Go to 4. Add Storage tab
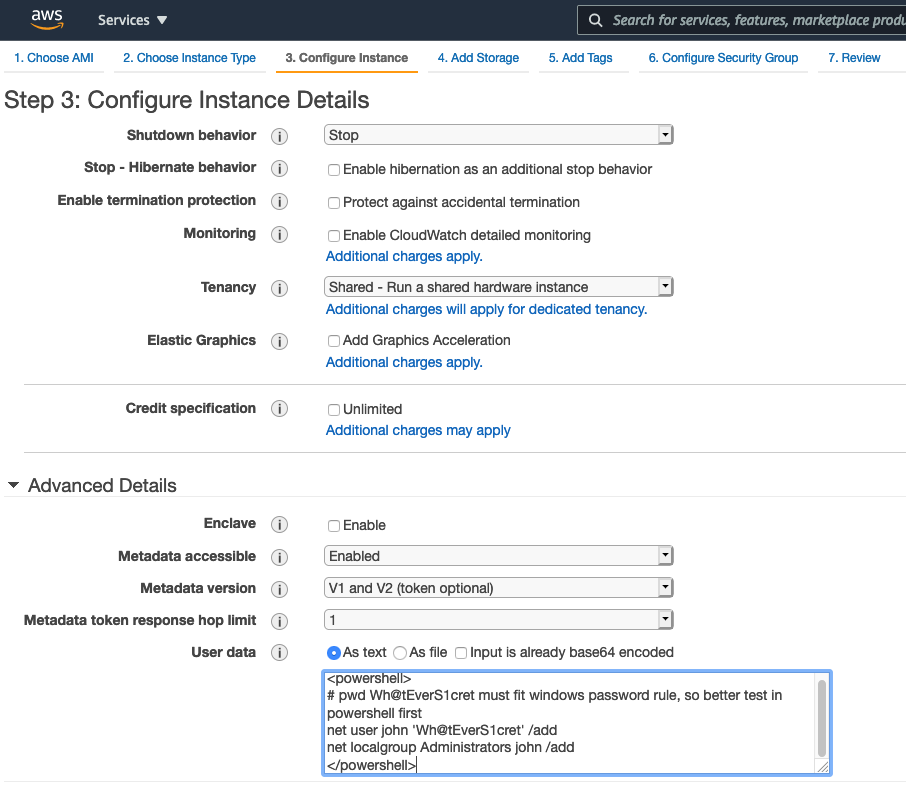Viewport: 906px width, 799px height. pos(478,58)
